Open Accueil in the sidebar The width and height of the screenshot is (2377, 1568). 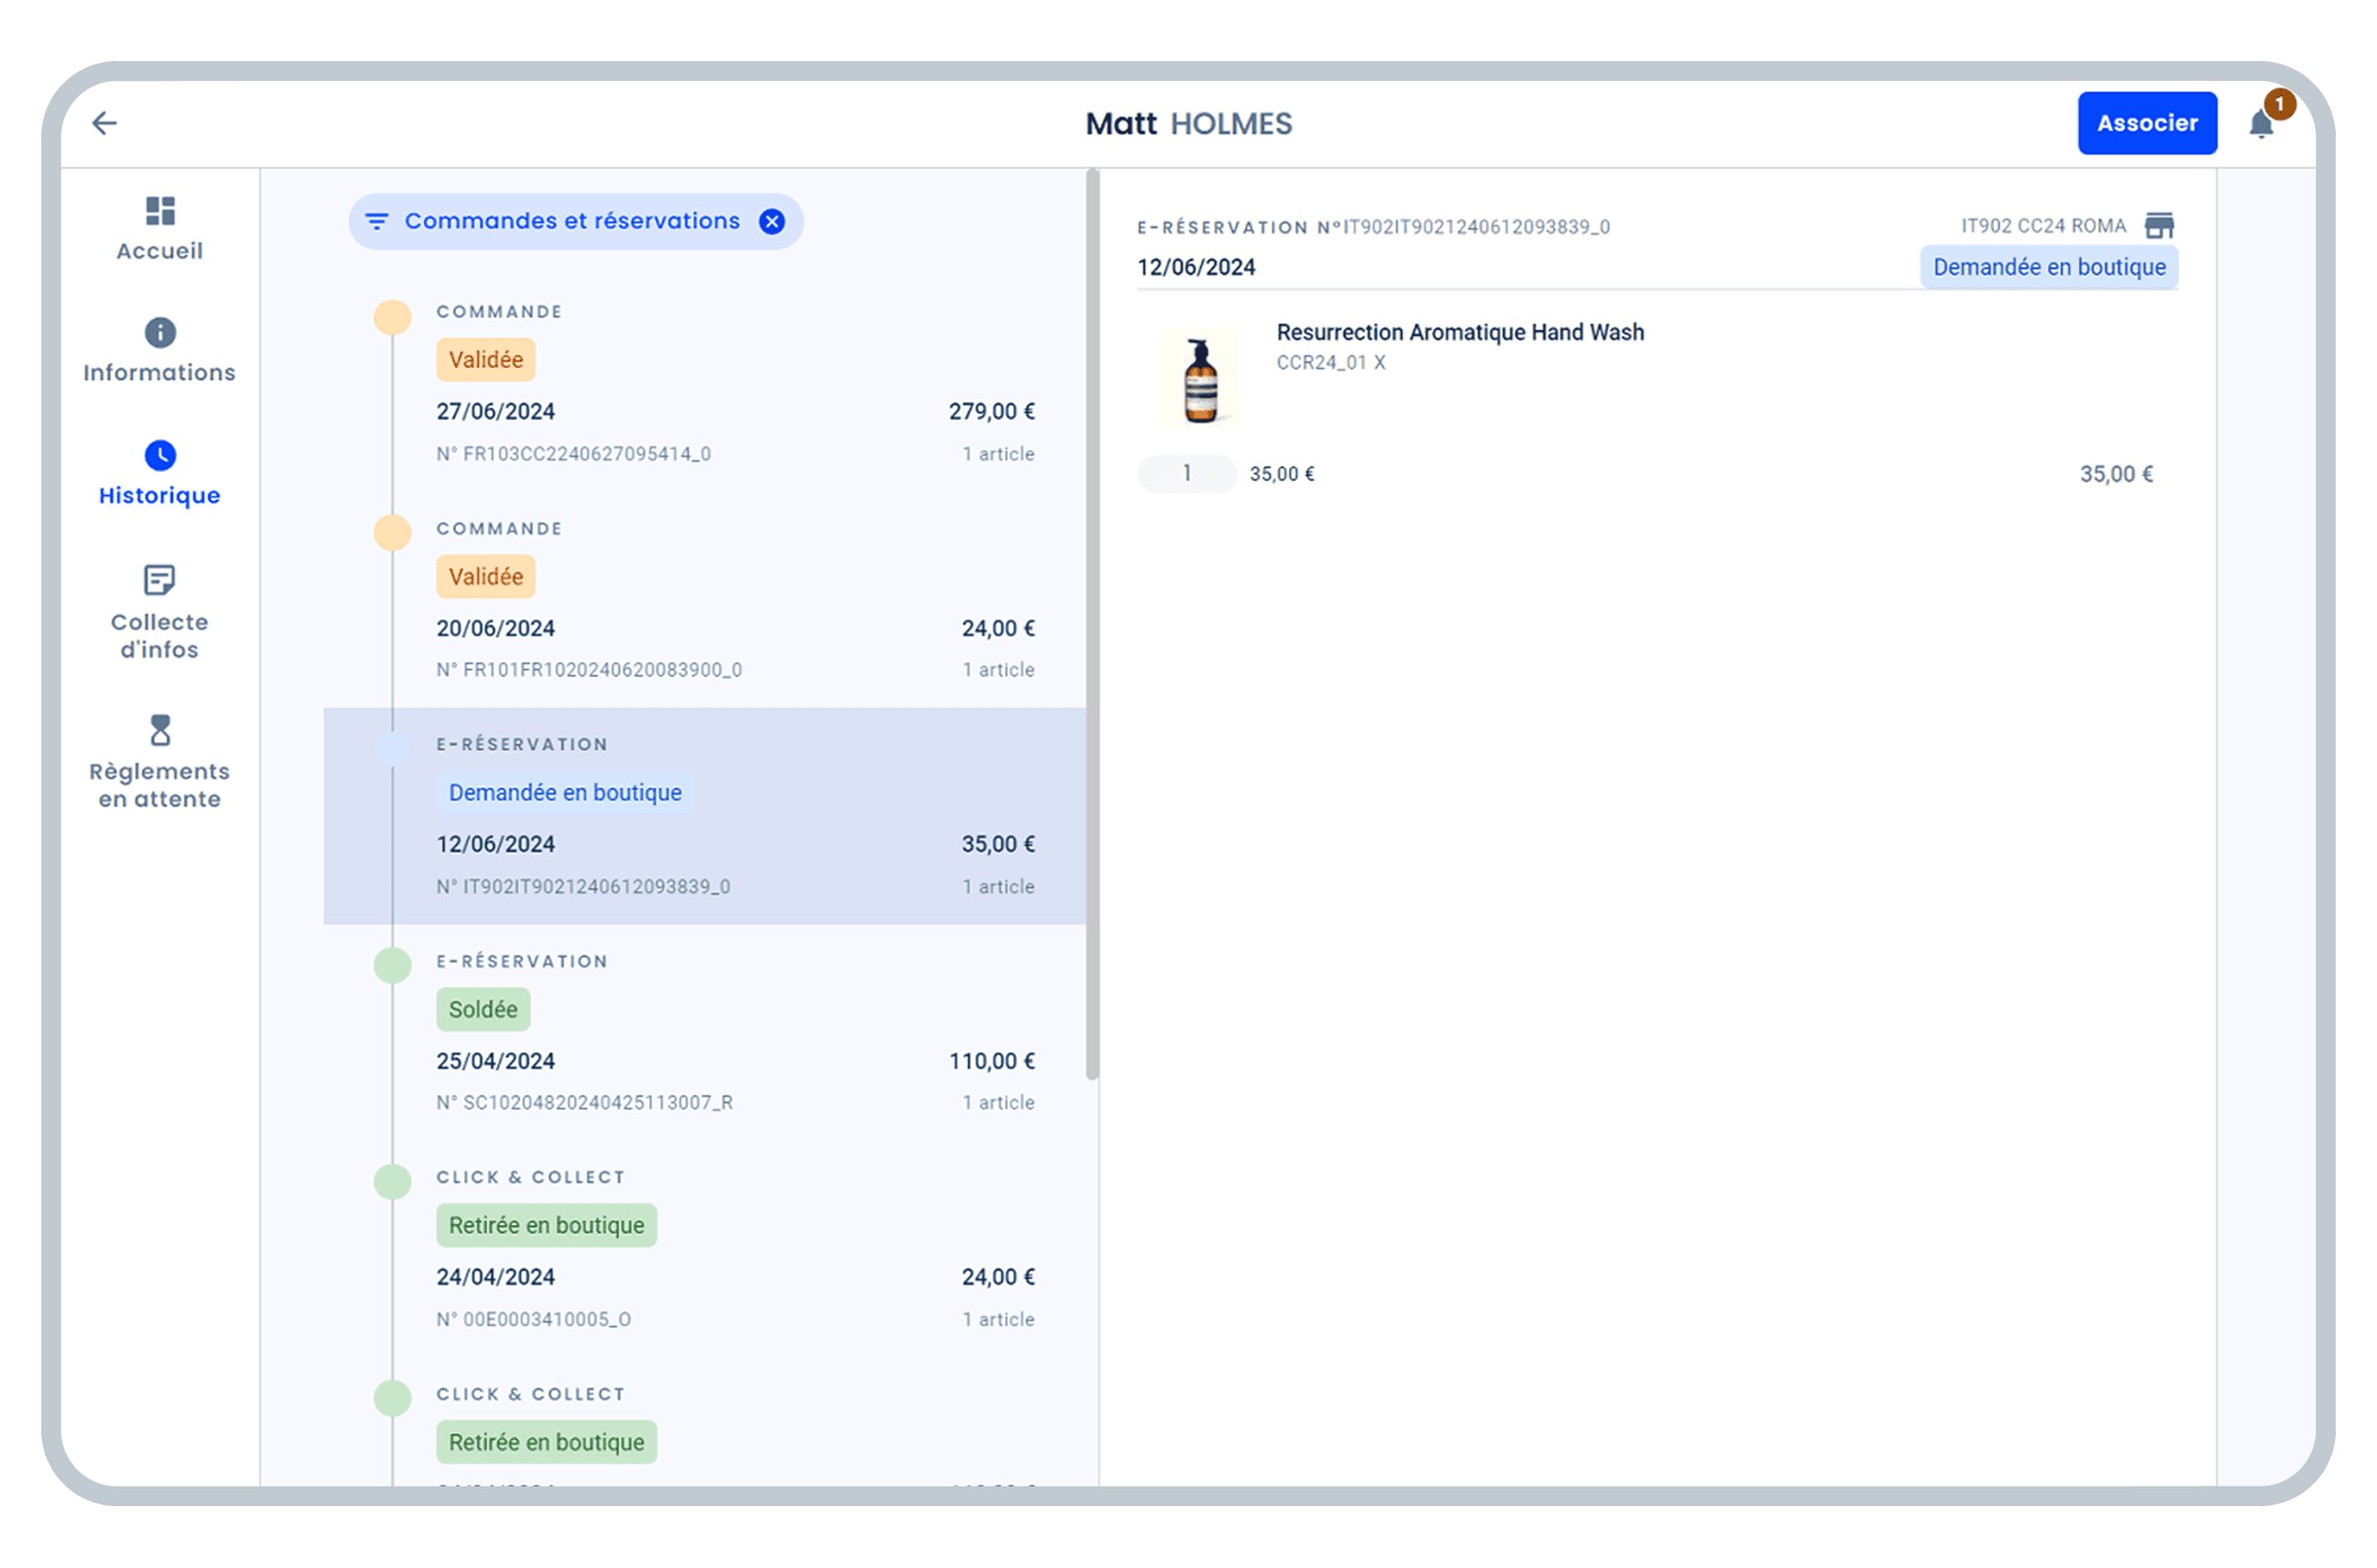click(x=160, y=229)
